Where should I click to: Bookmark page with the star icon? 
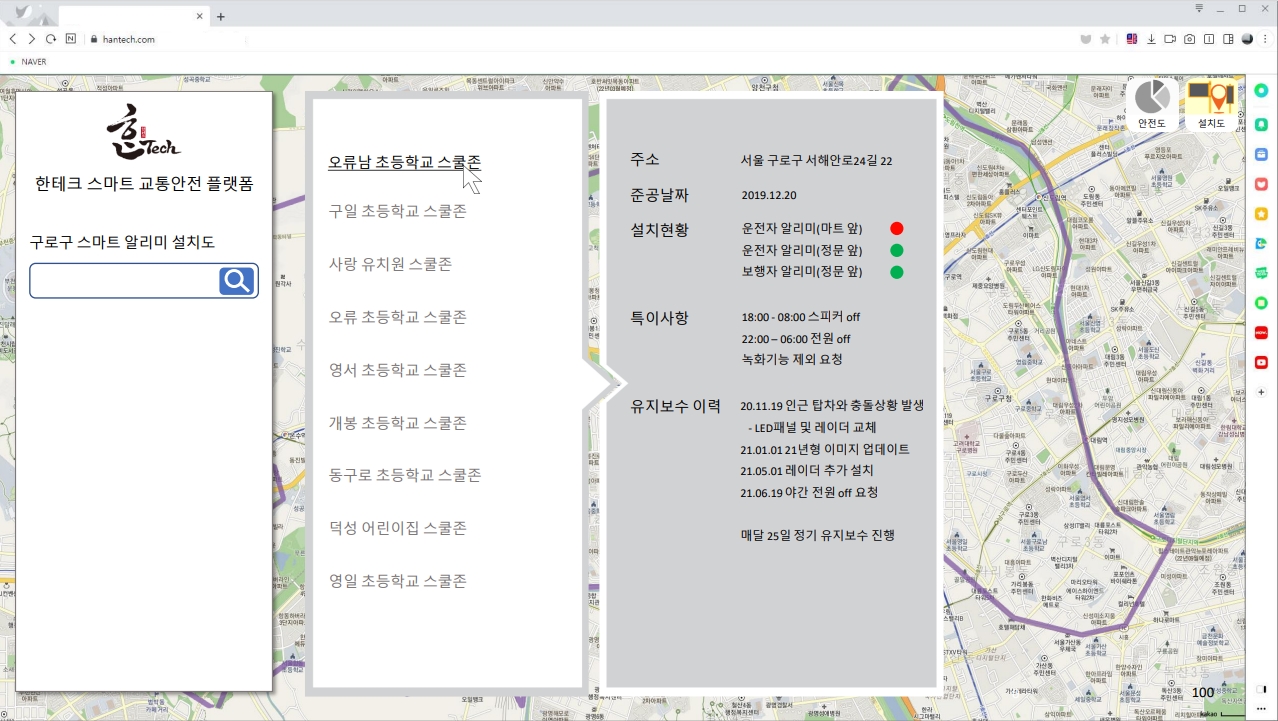pyautogui.click(x=1105, y=39)
